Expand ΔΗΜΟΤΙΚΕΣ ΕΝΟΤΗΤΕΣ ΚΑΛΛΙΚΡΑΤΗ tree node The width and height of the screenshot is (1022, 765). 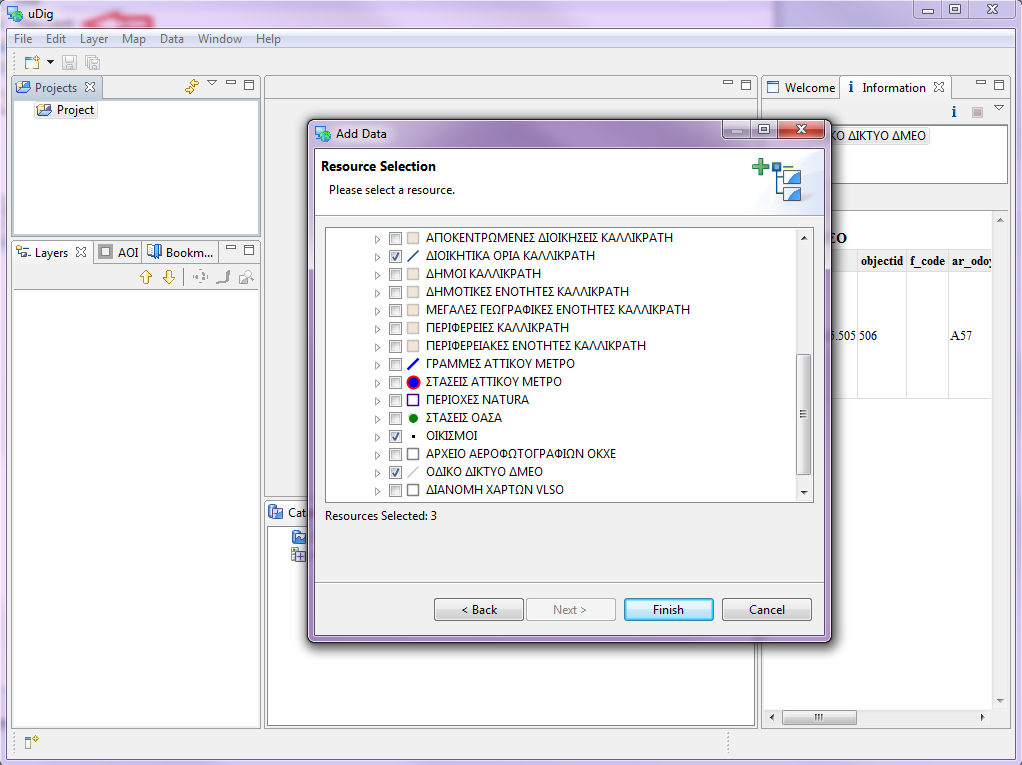[377, 293]
